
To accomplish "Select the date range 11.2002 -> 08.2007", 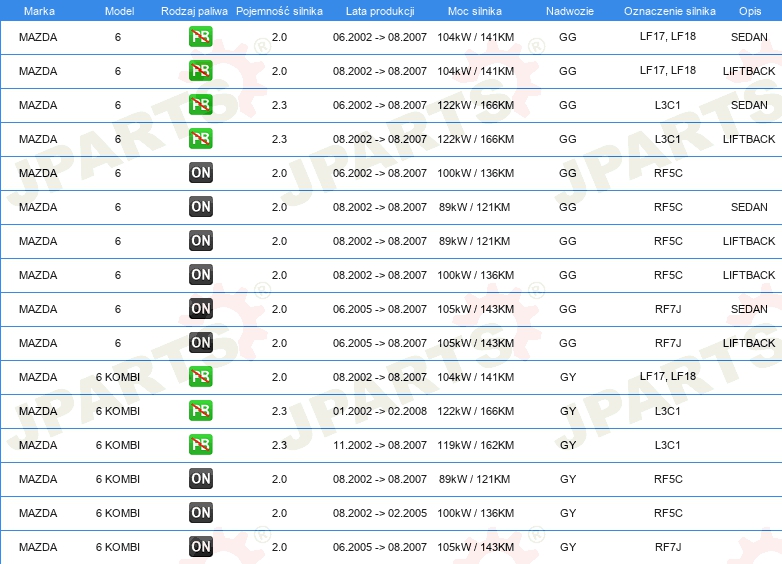I will (380, 445).
